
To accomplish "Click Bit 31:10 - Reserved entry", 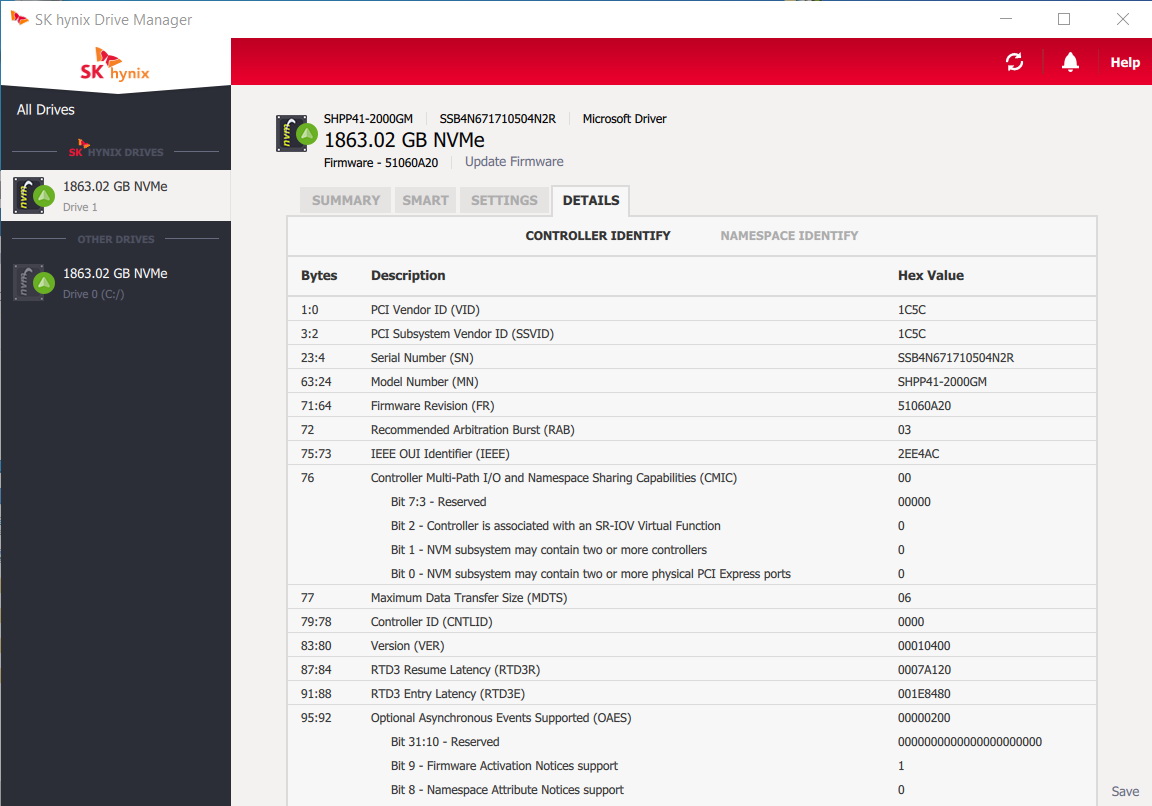I will click(x=444, y=742).
